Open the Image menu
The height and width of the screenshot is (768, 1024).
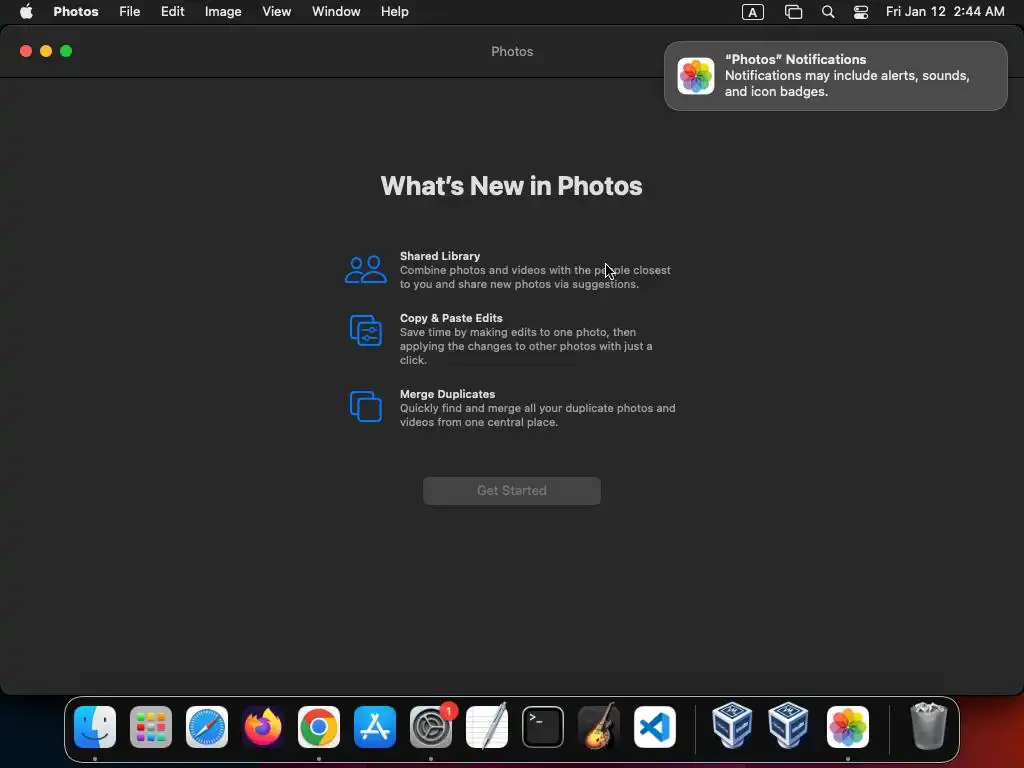click(223, 12)
